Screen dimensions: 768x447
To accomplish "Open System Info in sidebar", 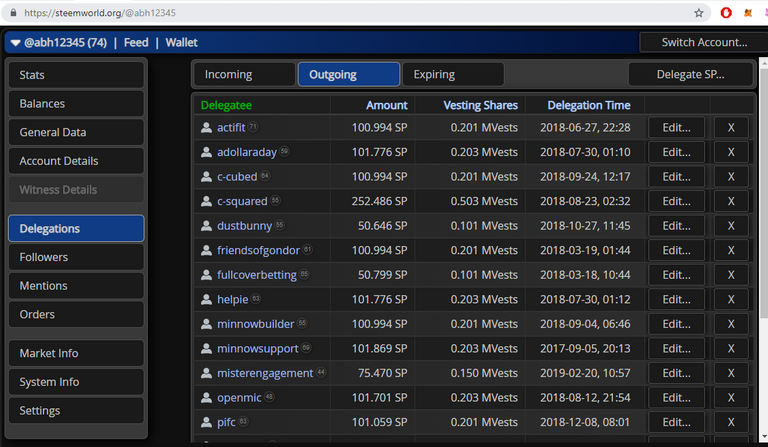I will tap(76, 382).
